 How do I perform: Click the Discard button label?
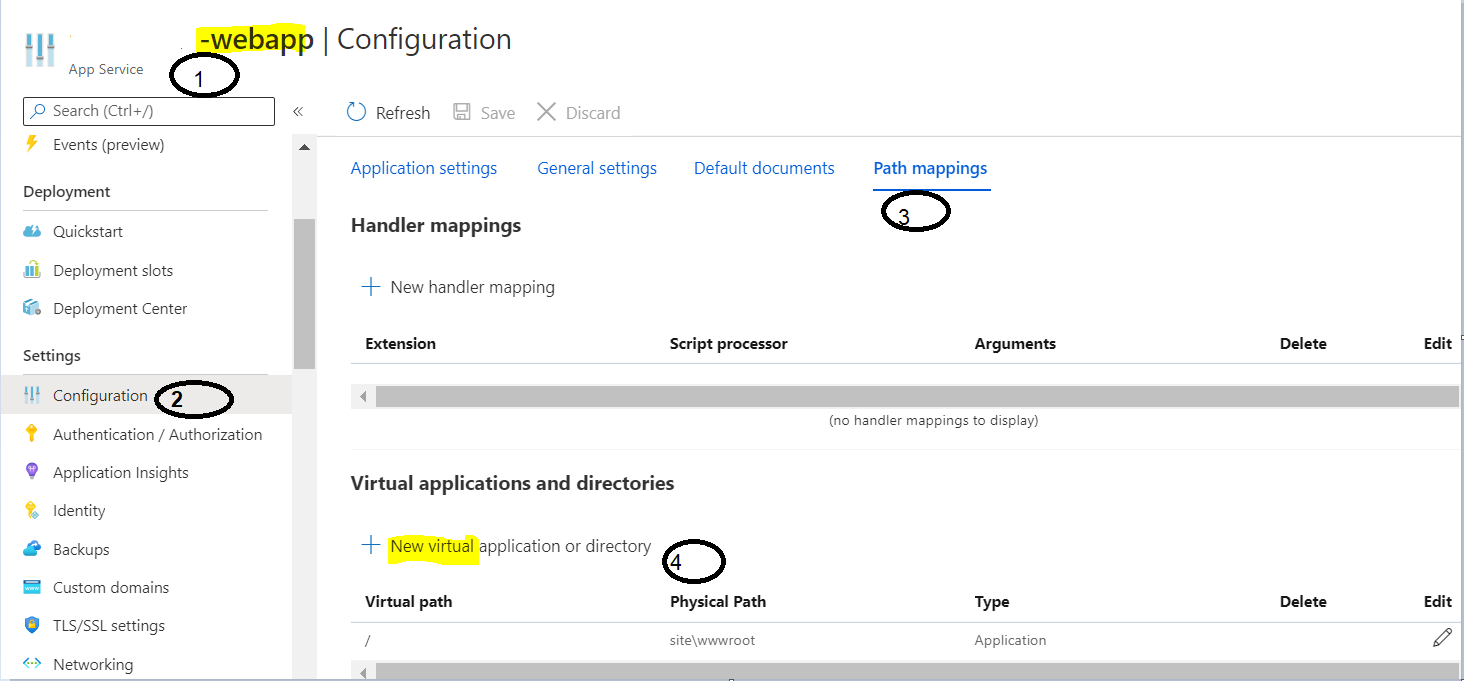[593, 113]
